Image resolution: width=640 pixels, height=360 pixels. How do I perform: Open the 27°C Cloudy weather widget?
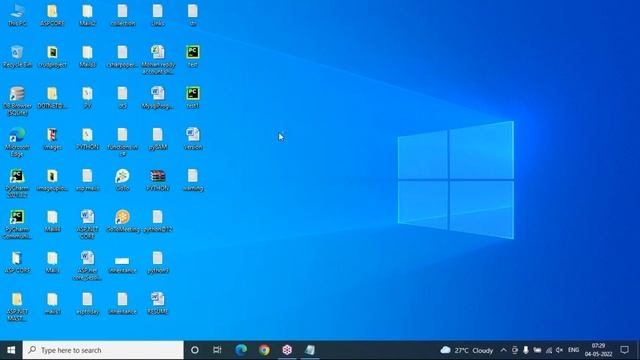click(467, 350)
